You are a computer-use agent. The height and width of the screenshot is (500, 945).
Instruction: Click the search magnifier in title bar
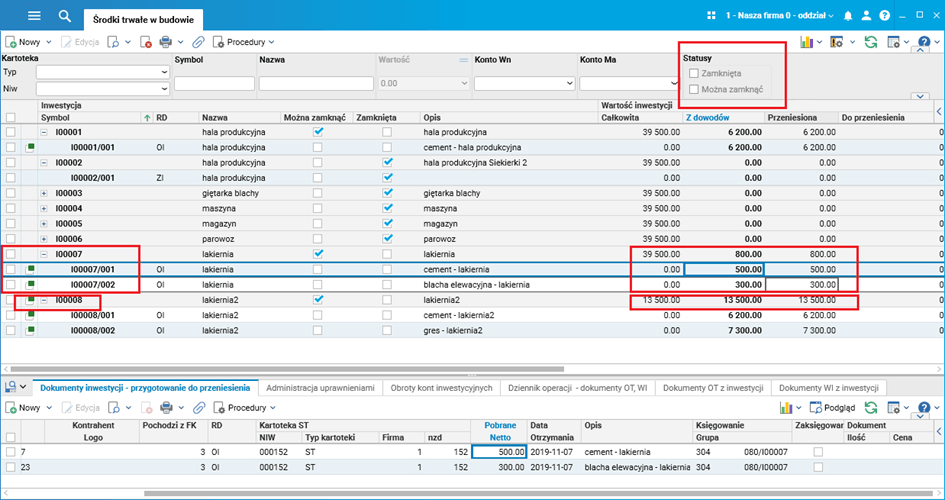[x=65, y=16]
